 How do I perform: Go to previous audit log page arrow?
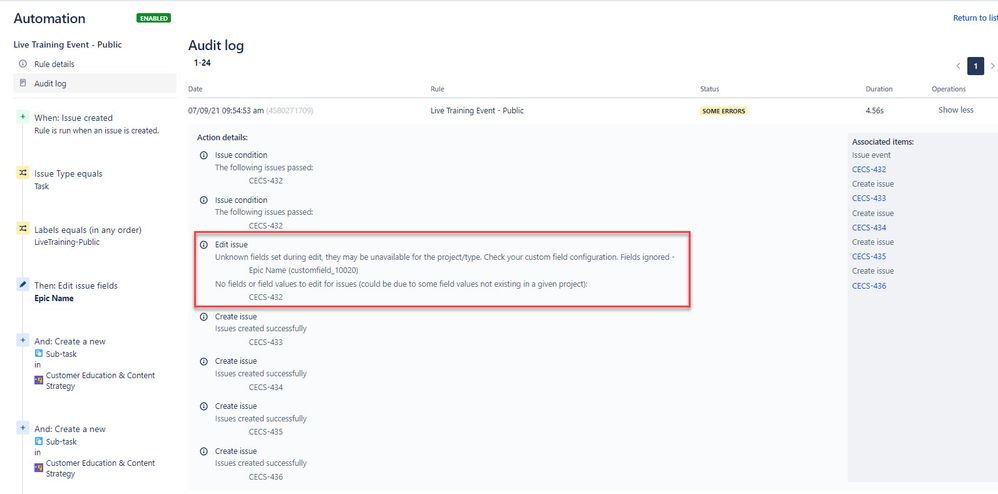pos(958,66)
